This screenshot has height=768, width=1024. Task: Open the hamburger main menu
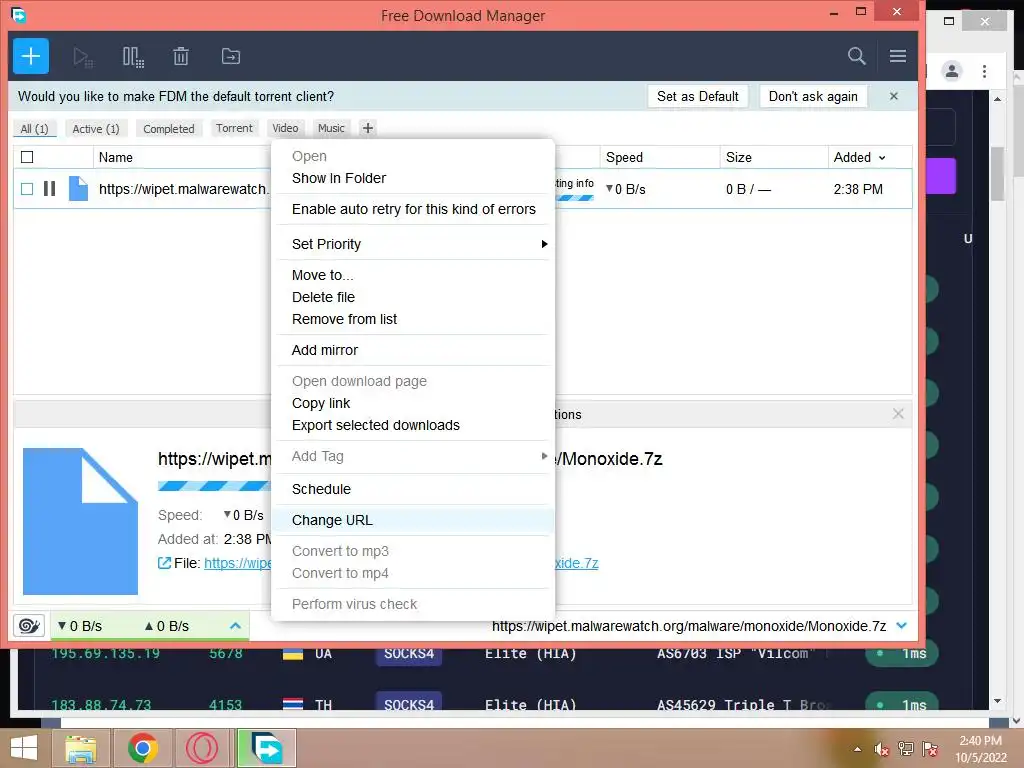(x=897, y=56)
